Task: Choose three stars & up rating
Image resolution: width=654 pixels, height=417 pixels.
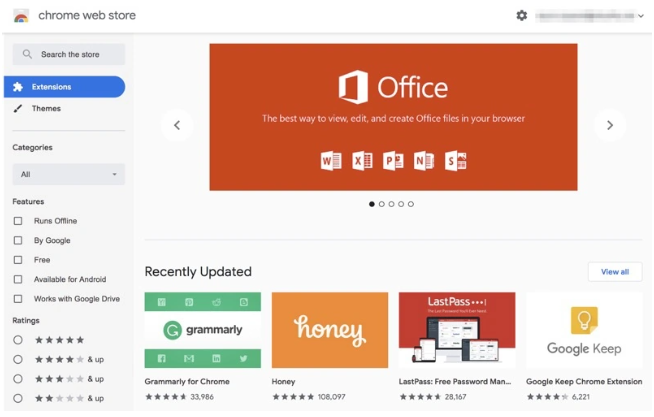Action: click(18, 379)
